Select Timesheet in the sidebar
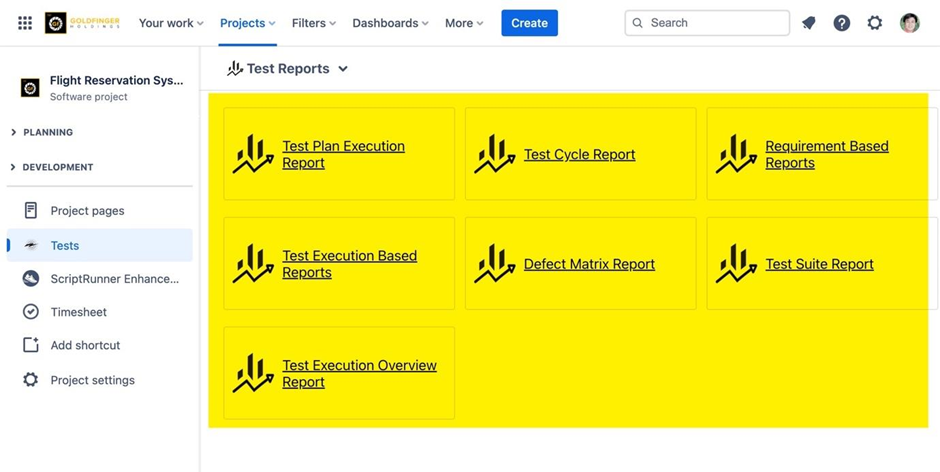This screenshot has height=472, width=940. (79, 312)
